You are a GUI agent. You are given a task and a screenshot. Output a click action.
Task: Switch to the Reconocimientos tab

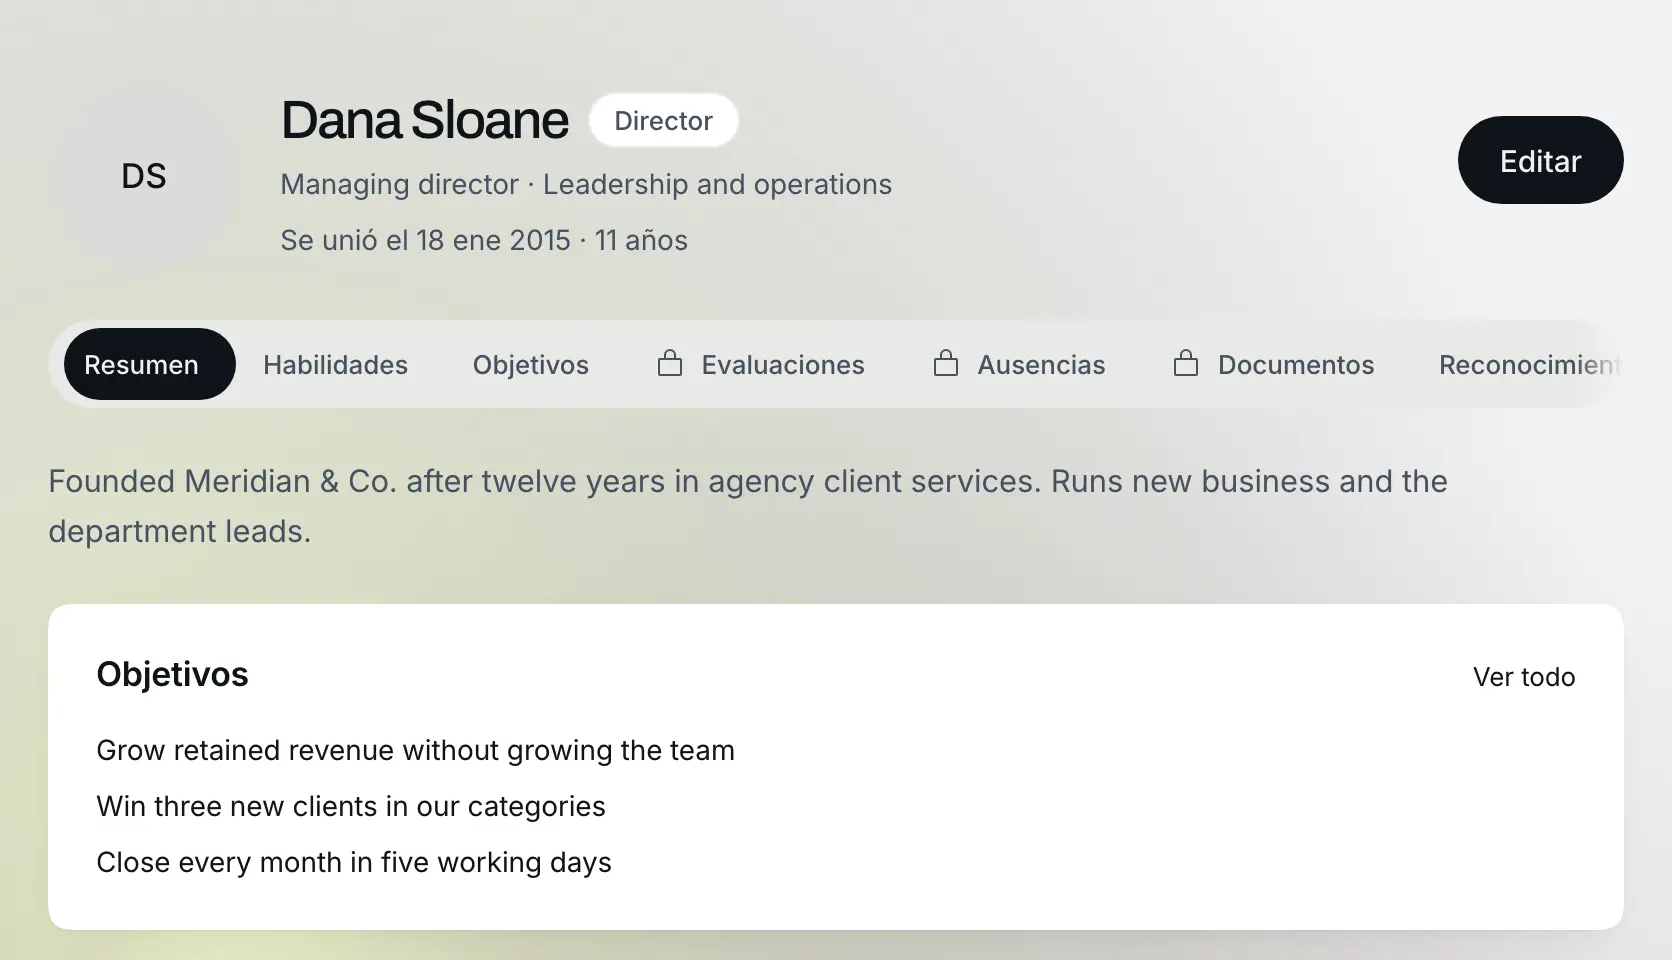click(x=1530, y=365)
